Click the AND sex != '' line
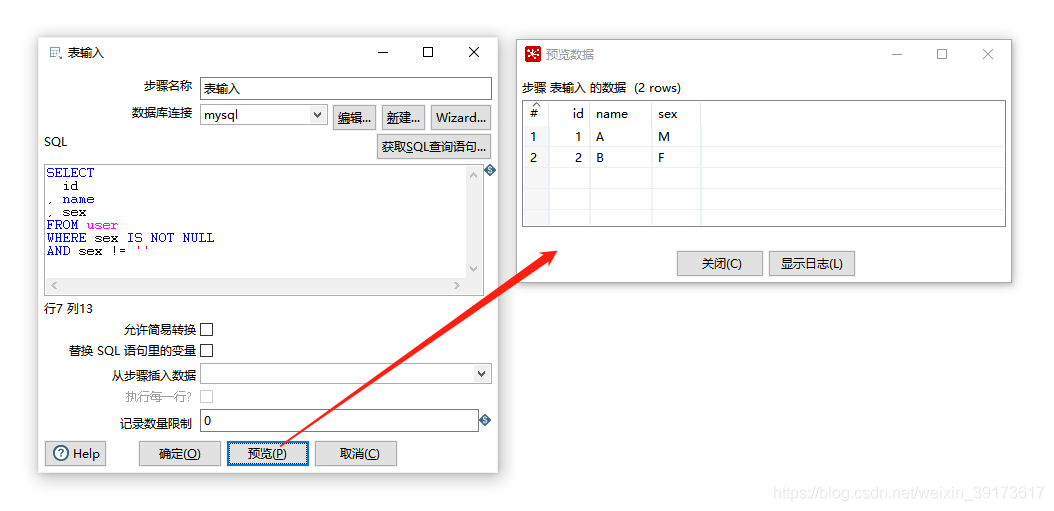 pyautogui.click(x=98, y=251)
